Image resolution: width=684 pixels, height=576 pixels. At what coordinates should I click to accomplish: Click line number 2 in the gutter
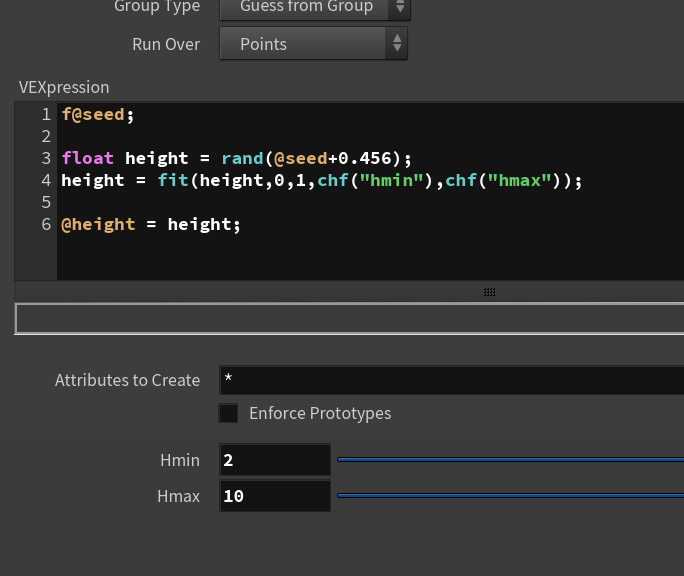(46, 137)
